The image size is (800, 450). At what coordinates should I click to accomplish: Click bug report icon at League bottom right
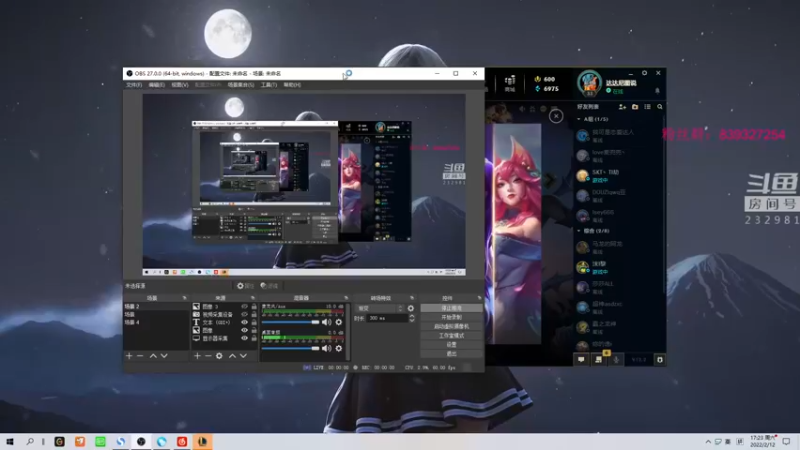coord(660,360)
